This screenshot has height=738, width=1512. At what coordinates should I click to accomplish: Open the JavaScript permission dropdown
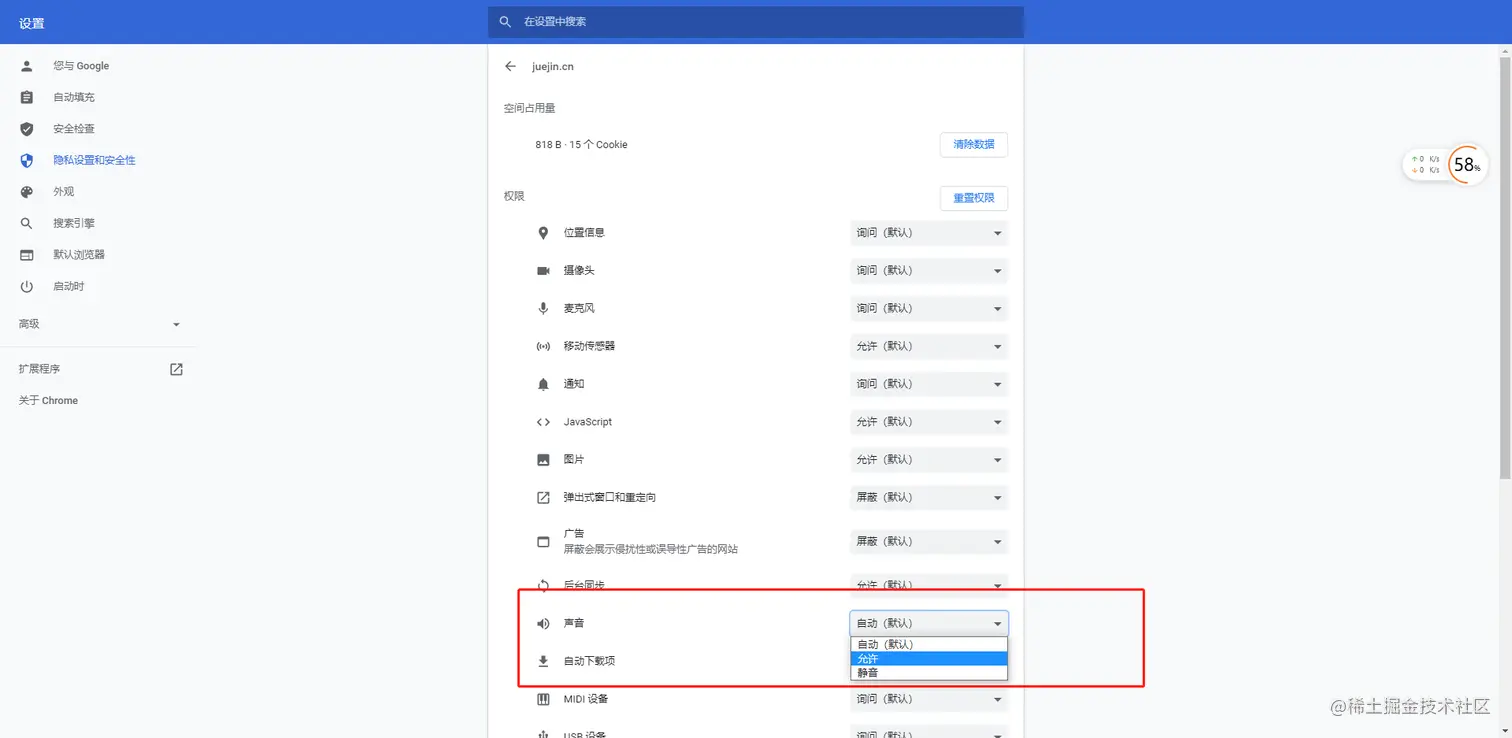(928, 422)
